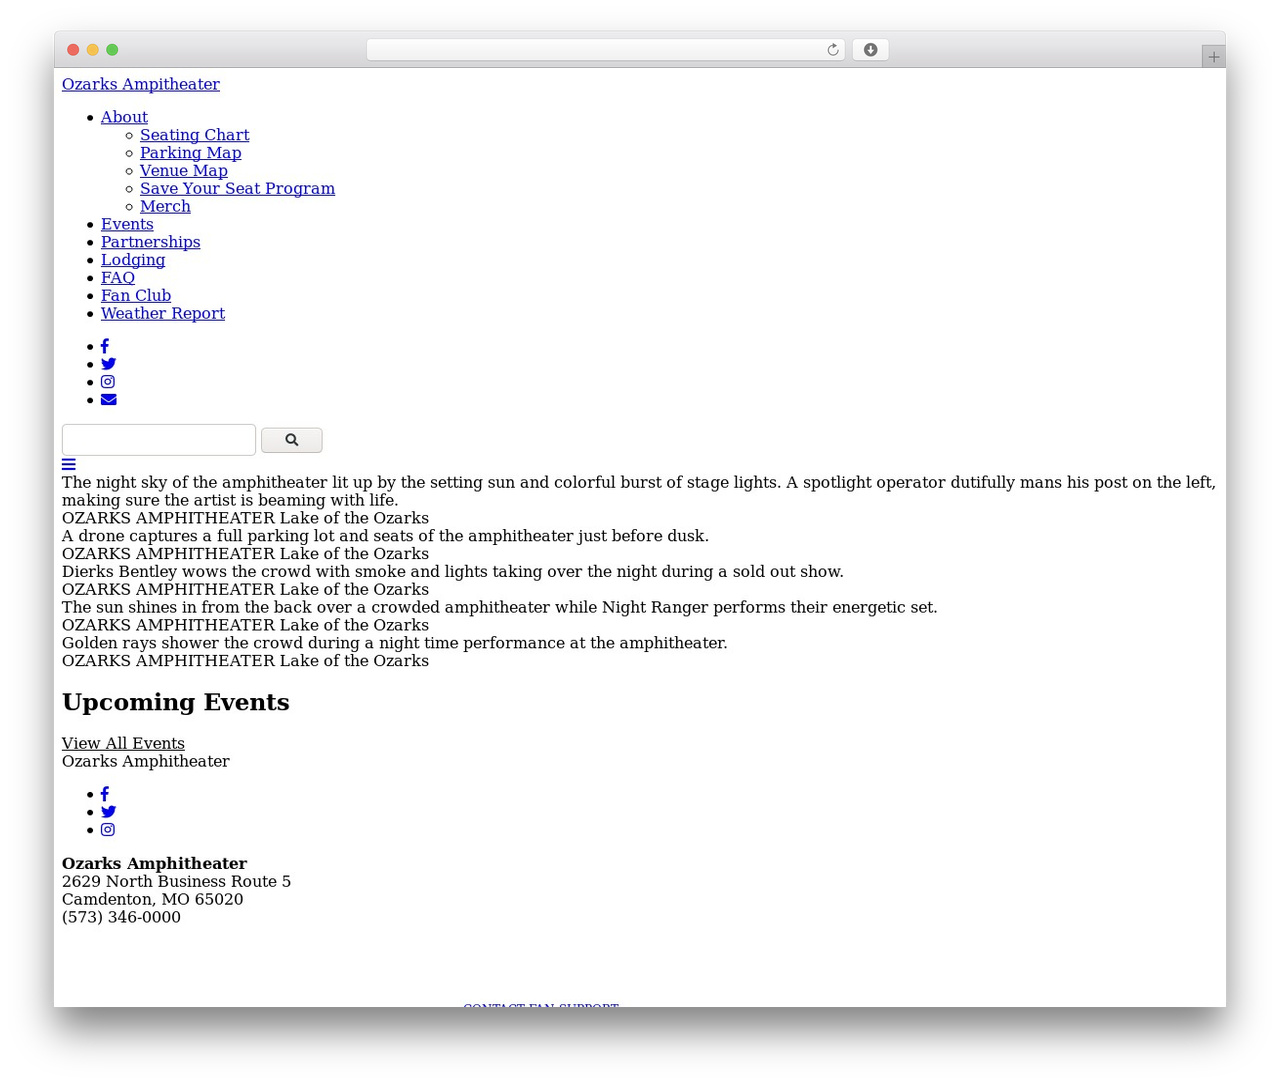The width and height of the screenshot is (1280, 1084).
Task: Click the Ozarks Ampitheater site title link
Action: 141,85
